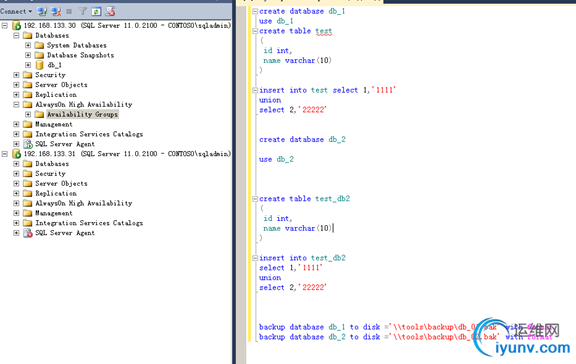The image size is (576, 364).
Task: Expand AlwaysOn High Availability under 192.168.133.31
Action: click(x=16, y=203)
